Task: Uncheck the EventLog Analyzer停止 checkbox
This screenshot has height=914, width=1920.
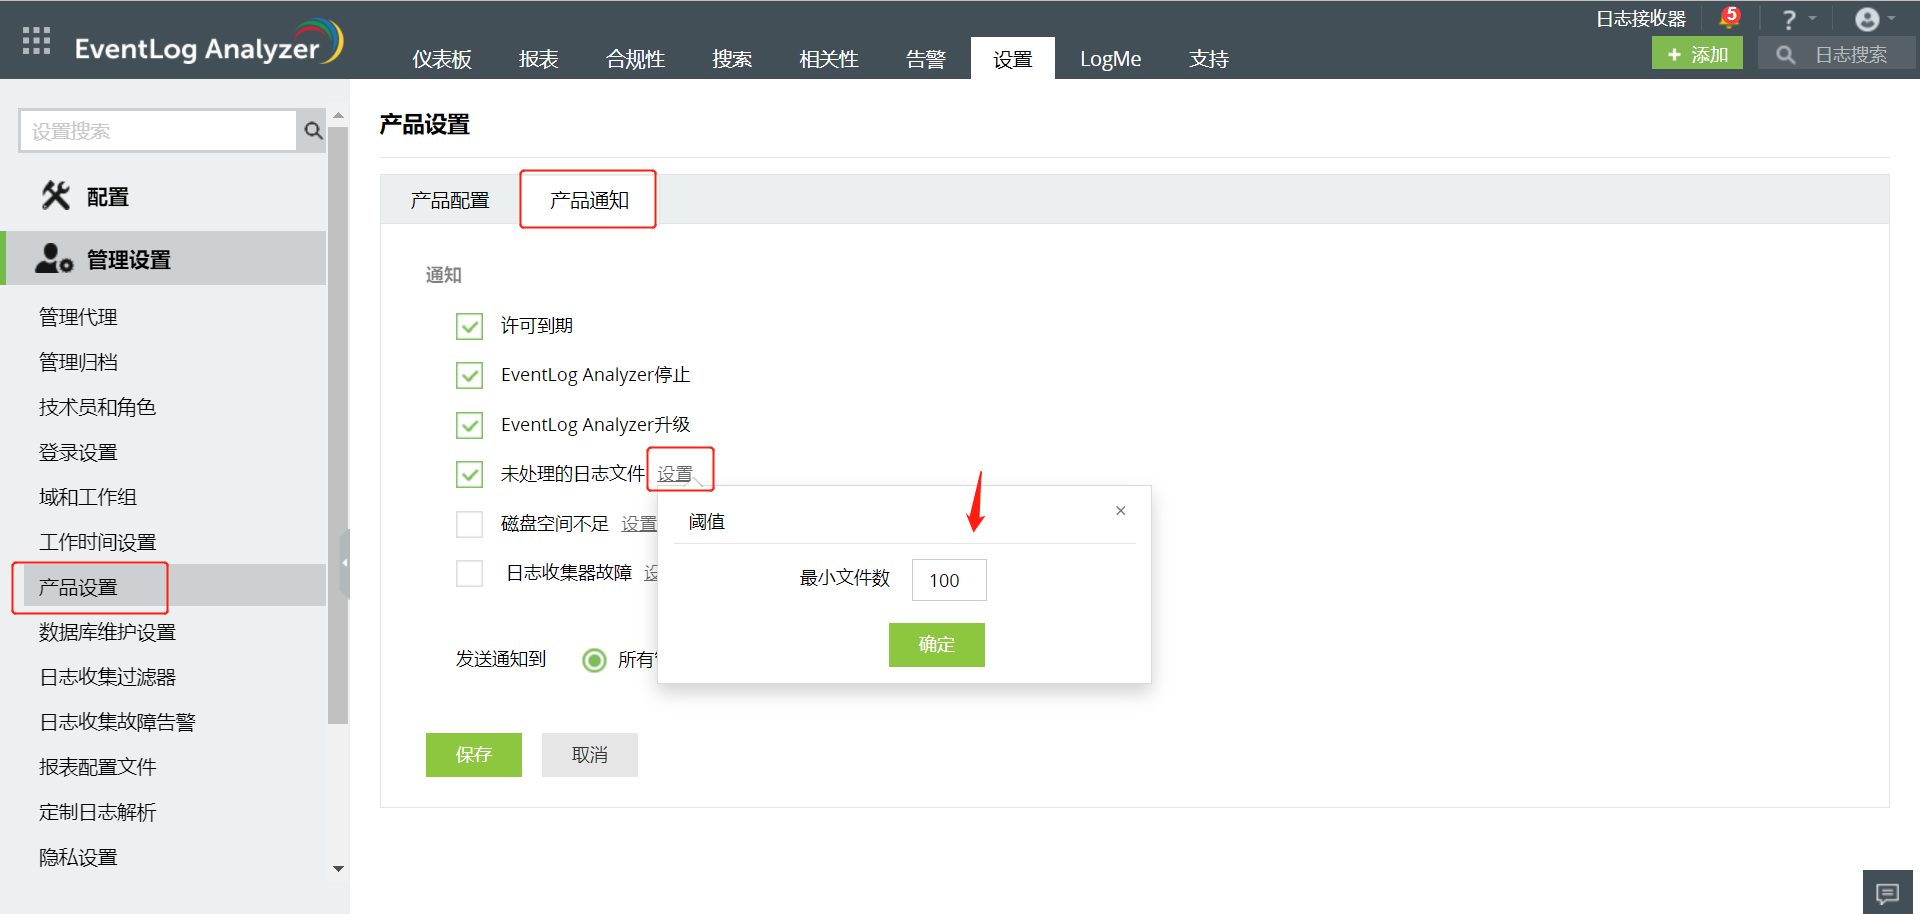Action: 469,375
